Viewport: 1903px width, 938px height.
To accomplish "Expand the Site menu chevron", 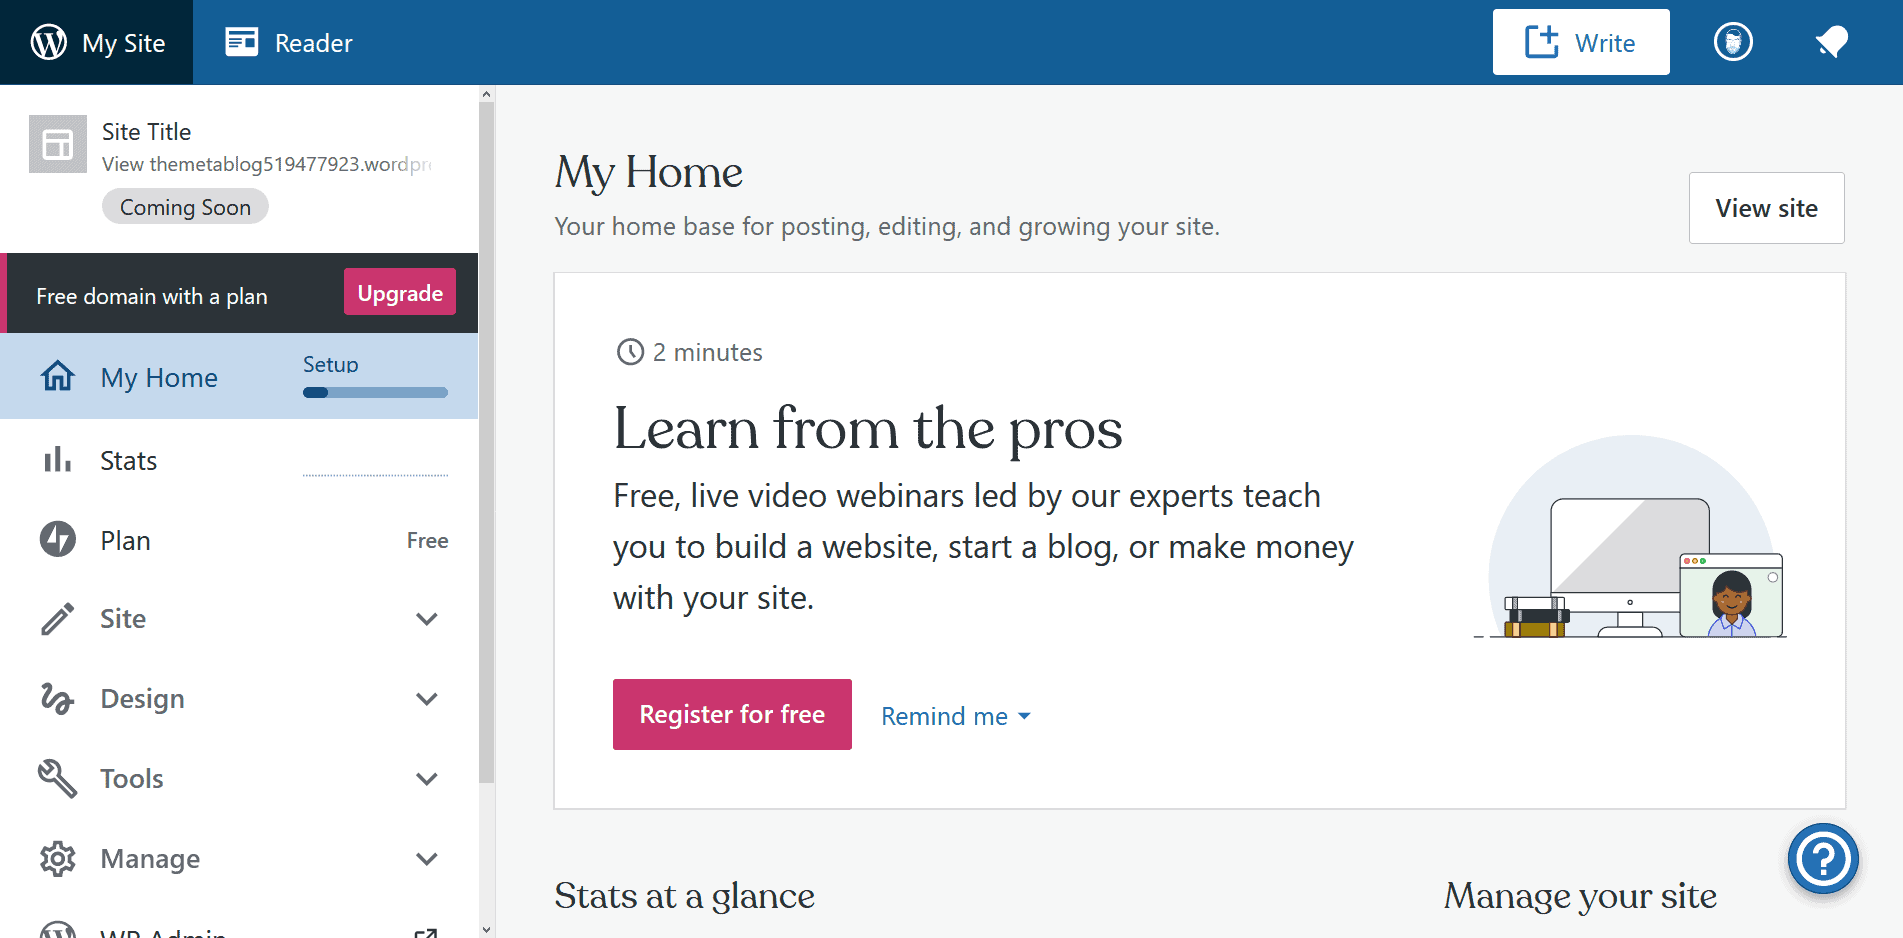I will click(x=427, y=618).
